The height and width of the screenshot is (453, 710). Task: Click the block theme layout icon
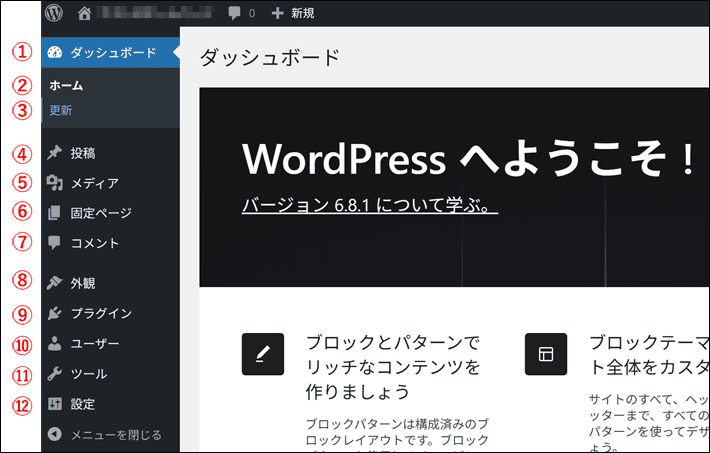click(546, 354)
